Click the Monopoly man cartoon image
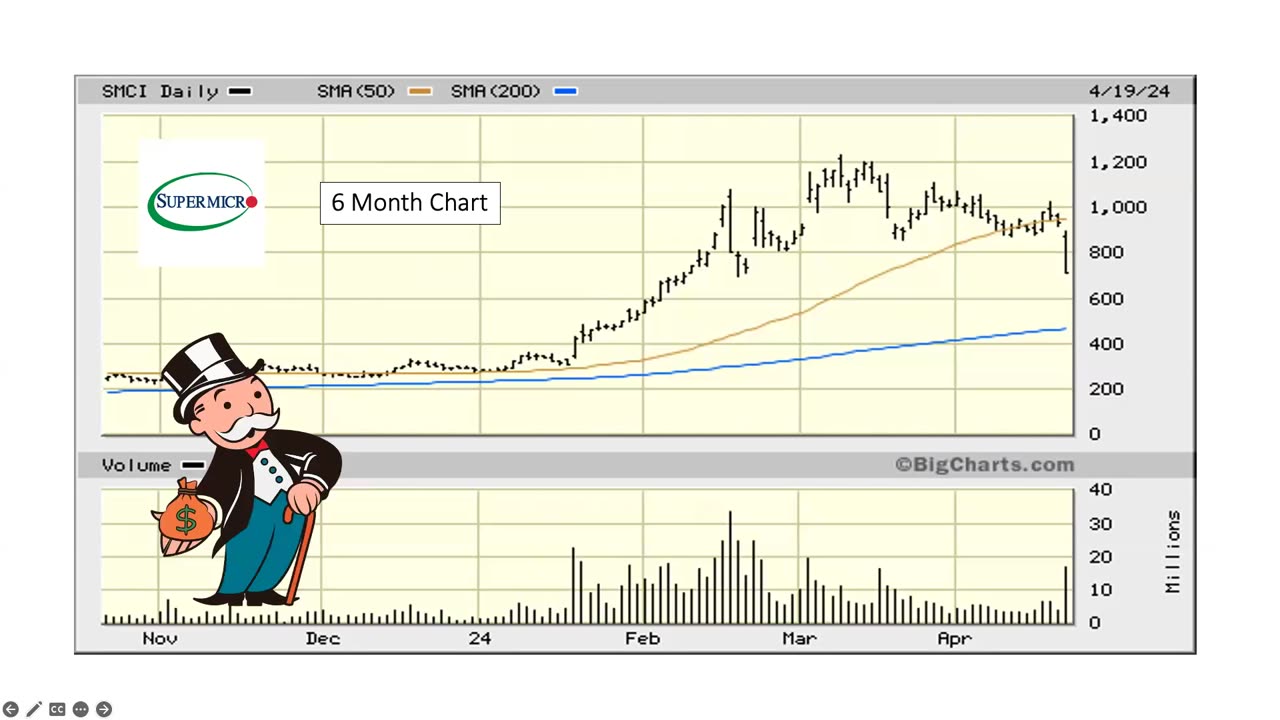Viewport: 1280px width, 720px height. click(x=247, y=470)
